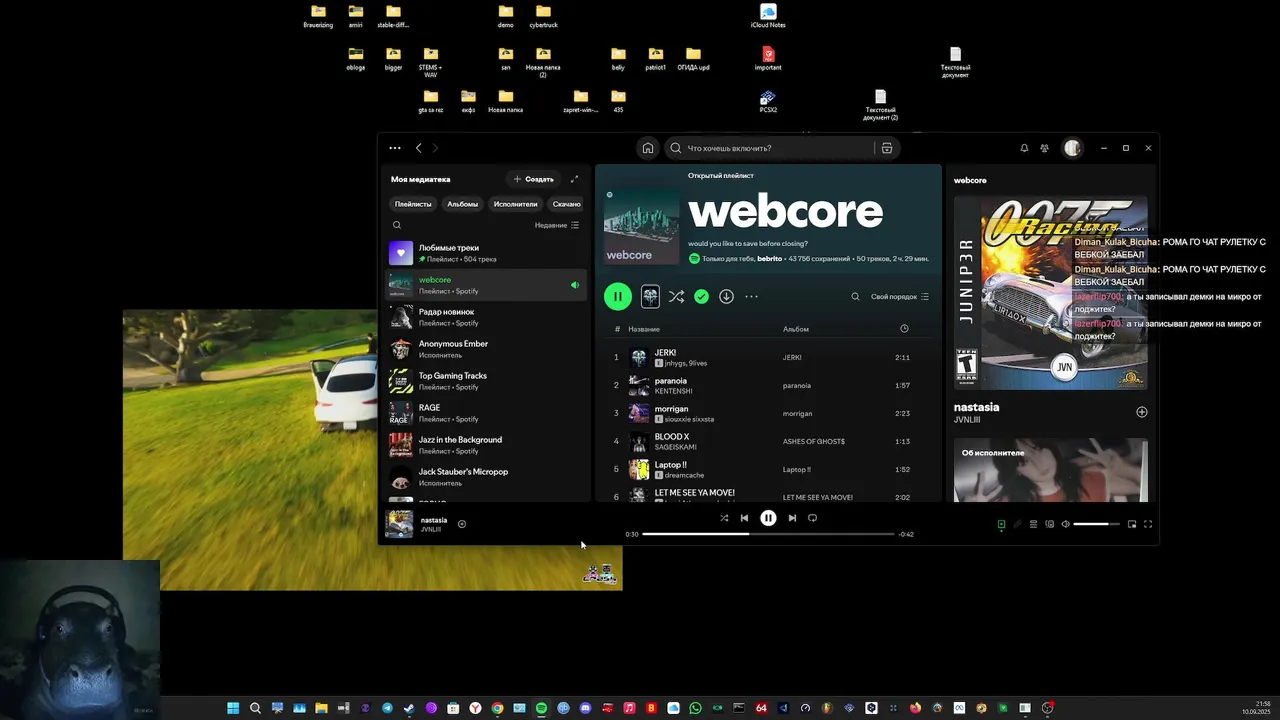Click the 'Создать' button

tap(534, 179)
